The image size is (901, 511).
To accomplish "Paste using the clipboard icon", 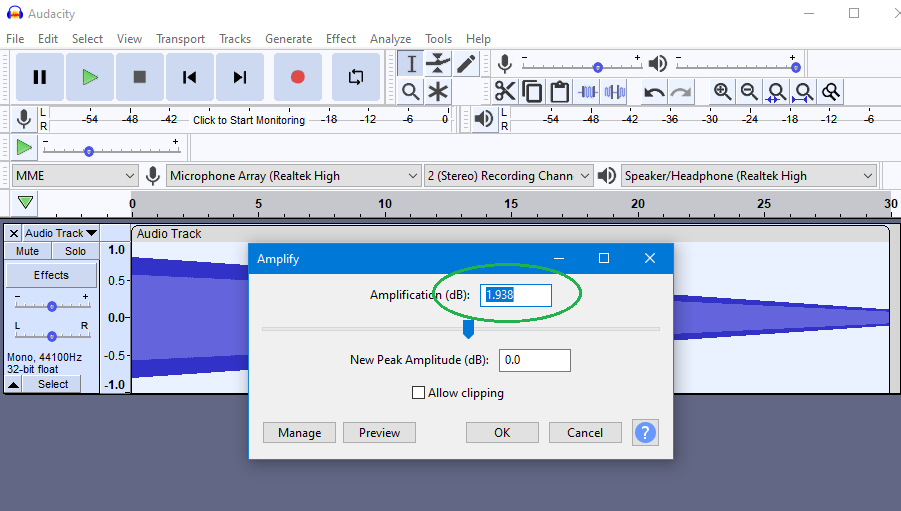I will (x=560, y=91).
